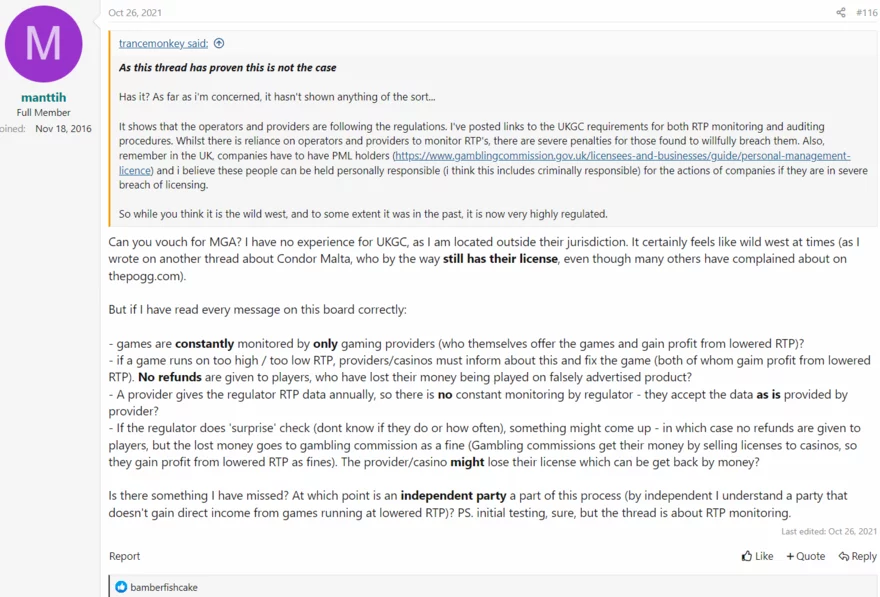Click the 'trancemonkey said:' quote link

(163, 43)
